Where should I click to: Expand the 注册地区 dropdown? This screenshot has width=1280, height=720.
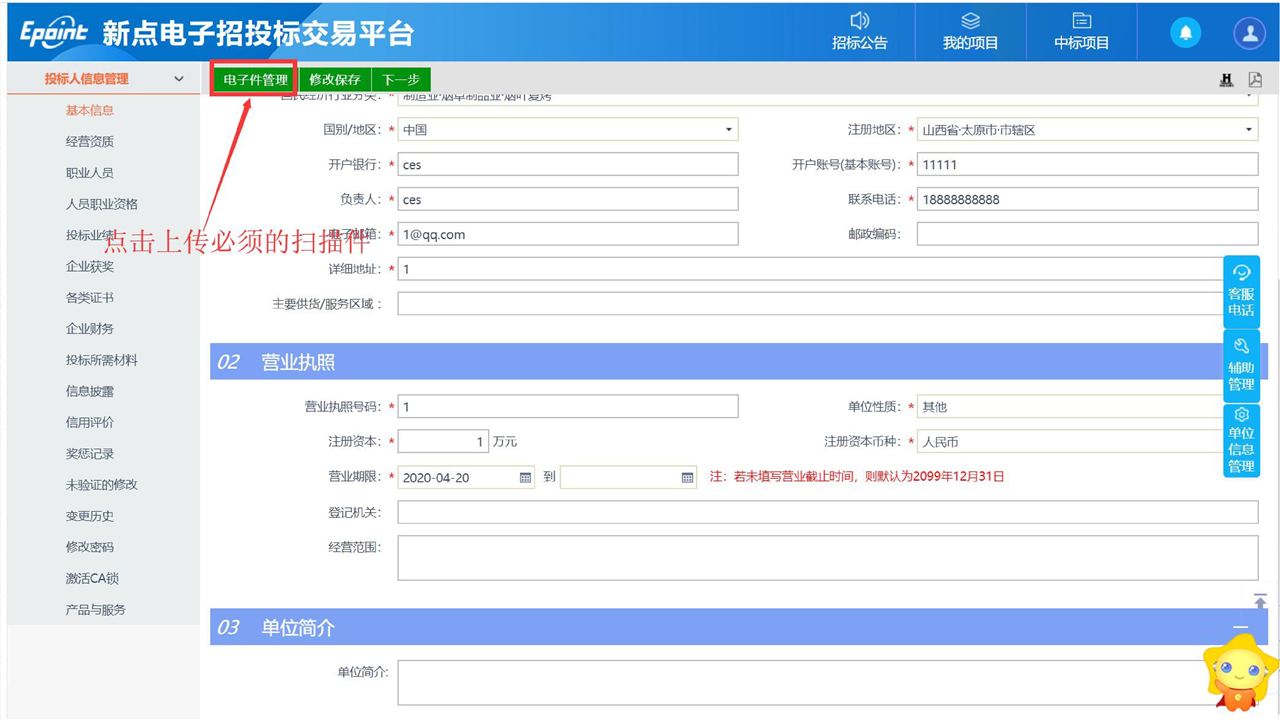coord(1248,130)
